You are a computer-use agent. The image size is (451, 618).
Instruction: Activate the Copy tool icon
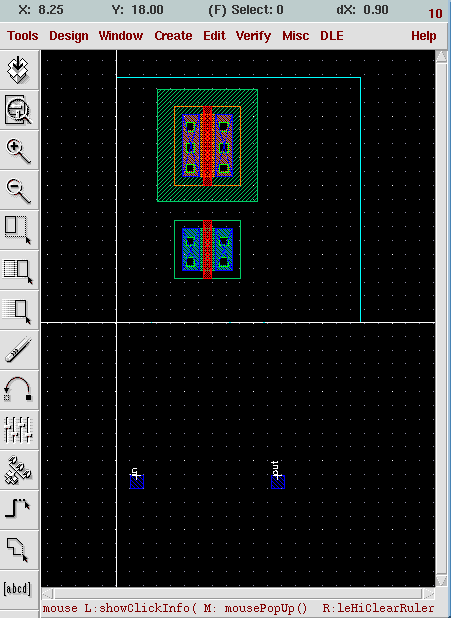[x=19, y=271]
